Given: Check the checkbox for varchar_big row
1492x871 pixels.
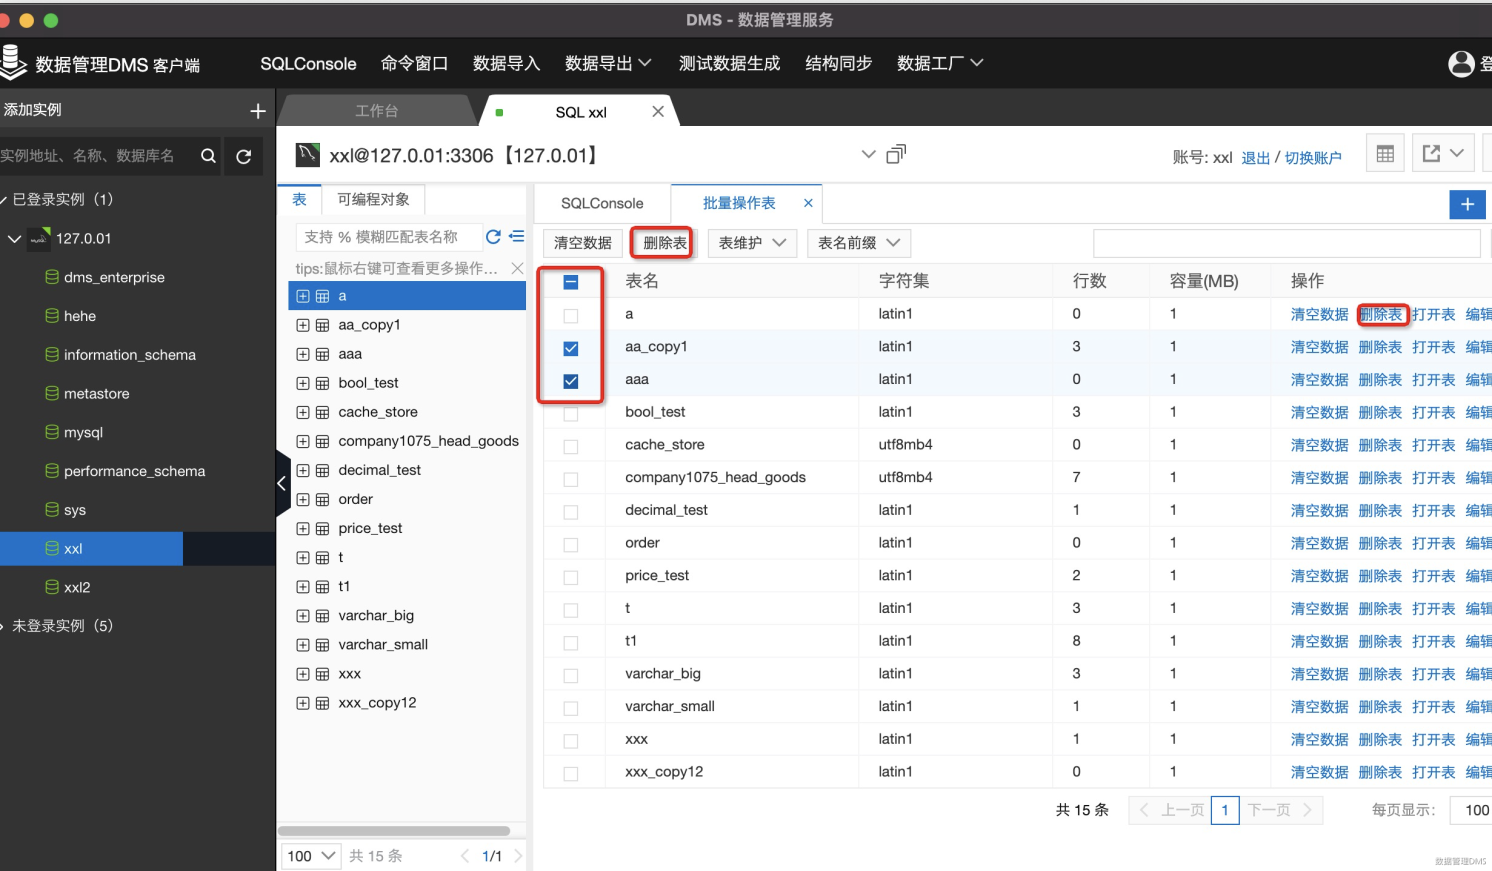Looking at the screenshot, I should [571, 675].
